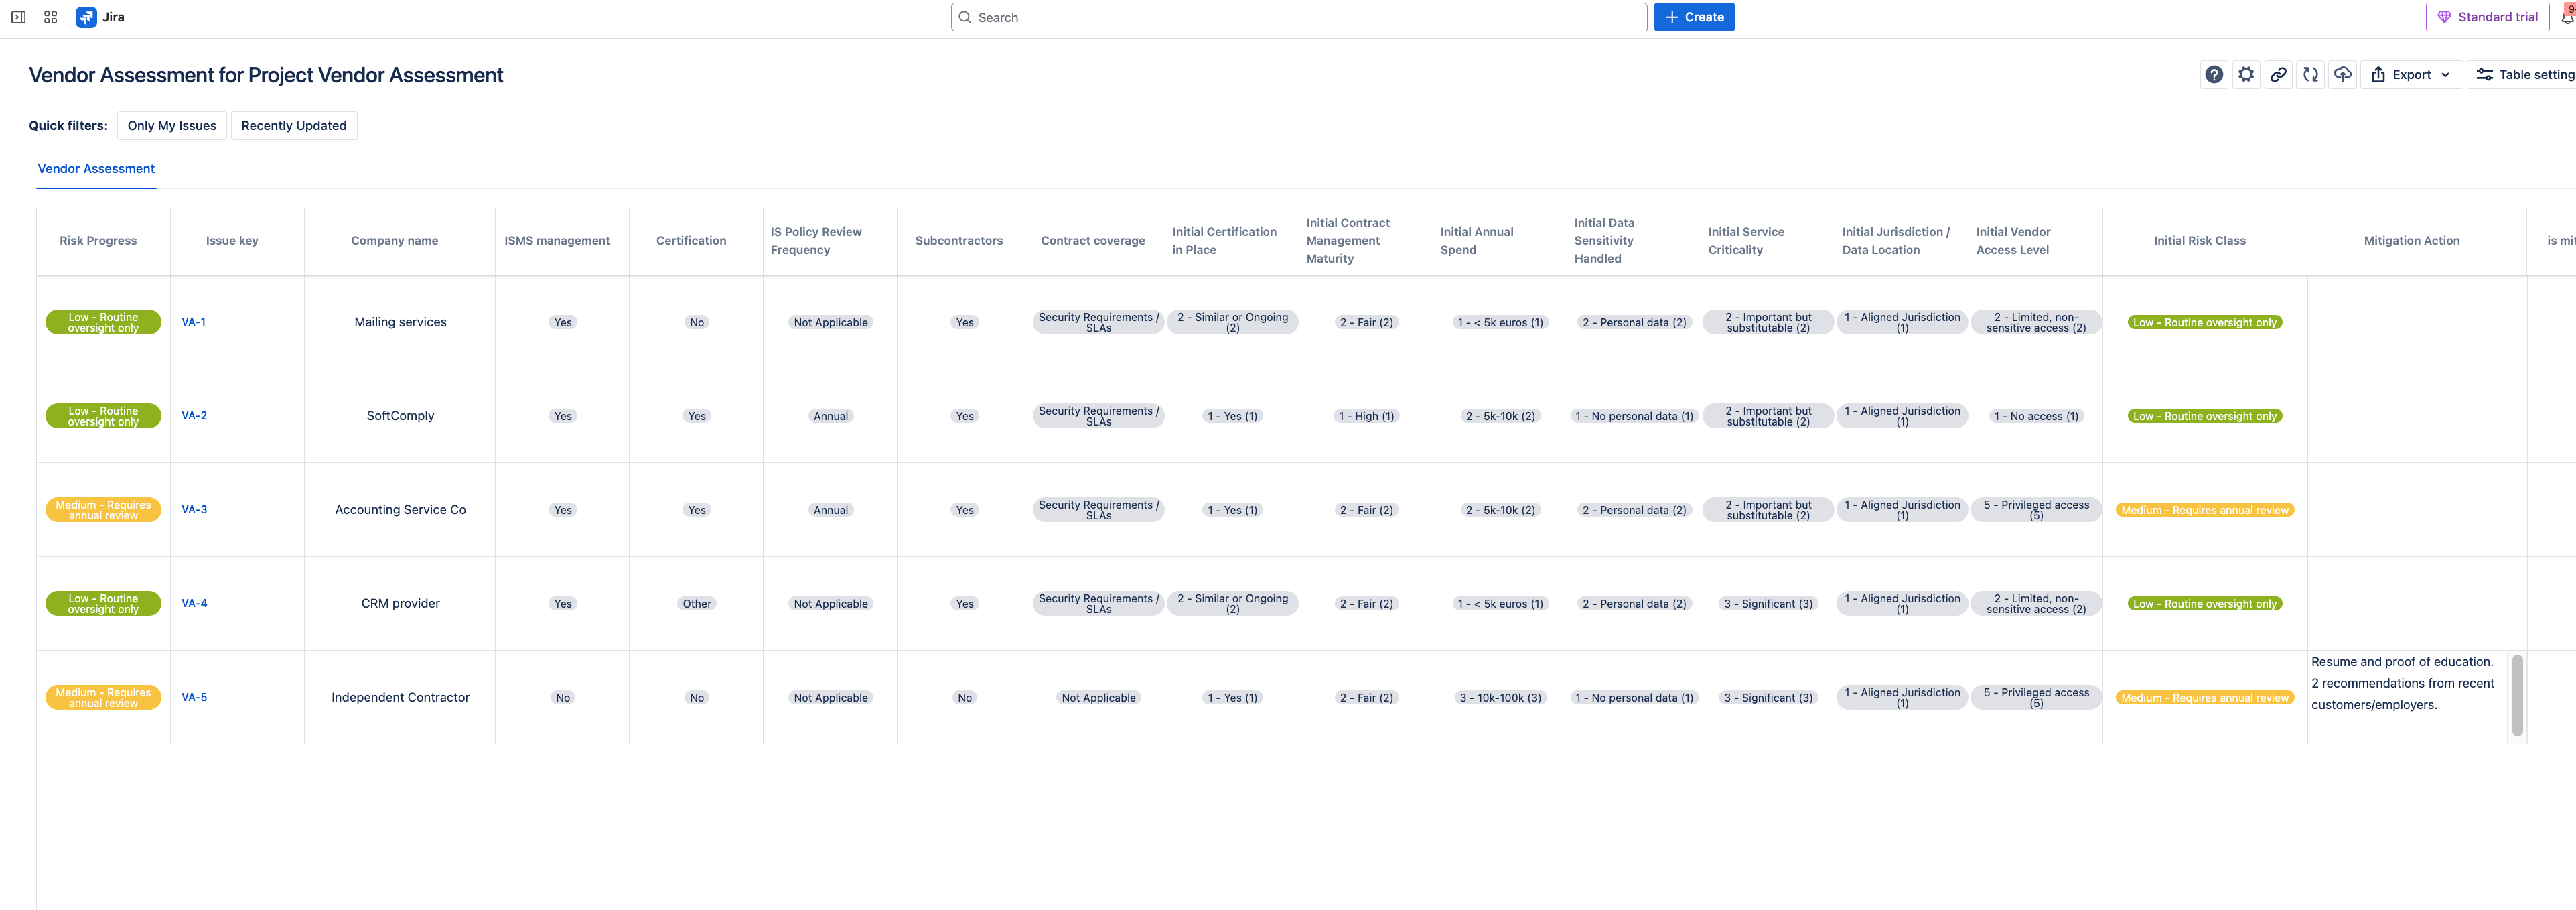Image resolution: width=2576 pixels, height=910 pixels.
Task: Click the Create button
Action: coord(1693,17)
